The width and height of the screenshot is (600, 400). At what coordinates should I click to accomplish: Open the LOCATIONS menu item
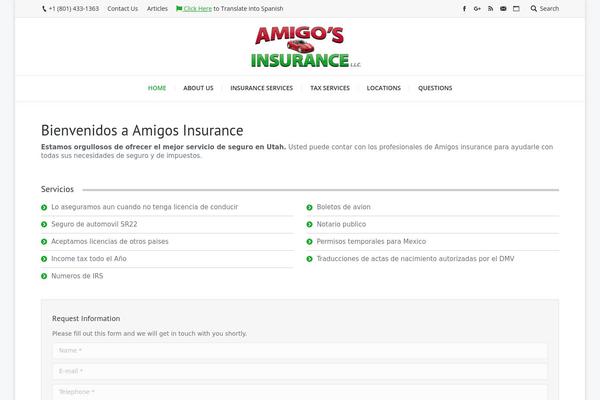tap(384, 88)
